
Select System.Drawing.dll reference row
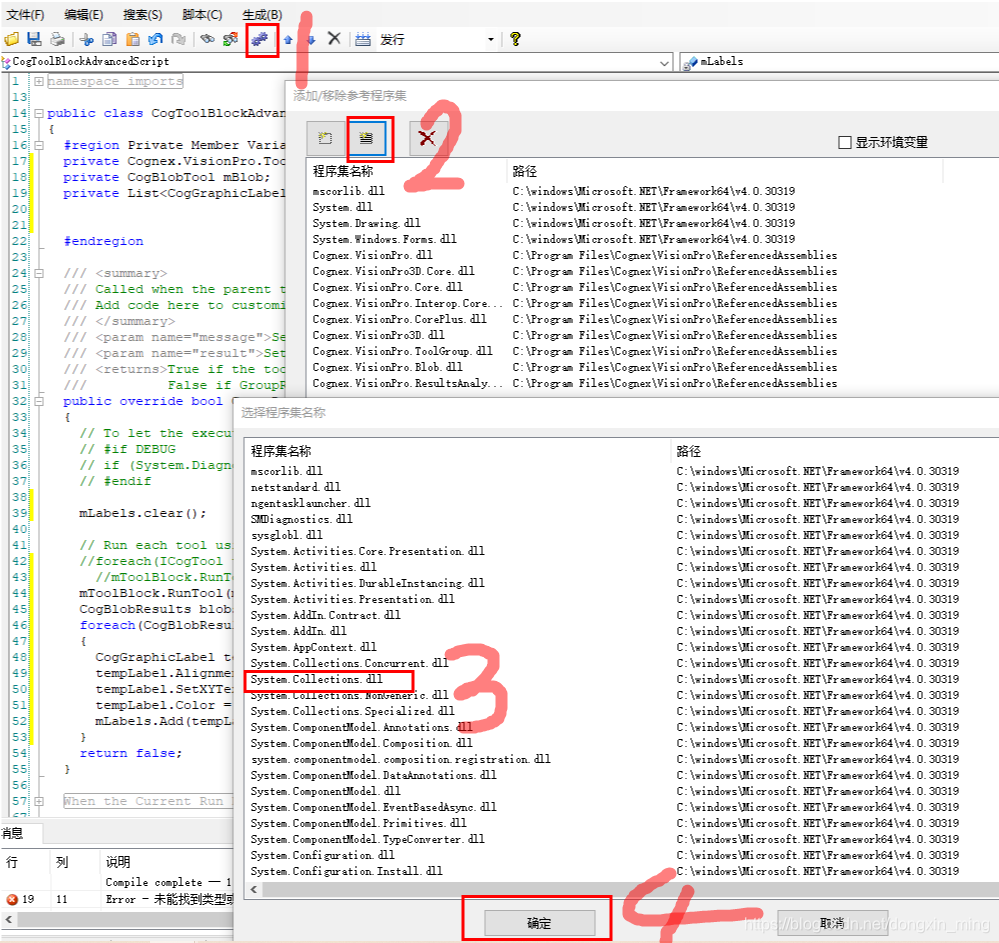click(366, 223)
